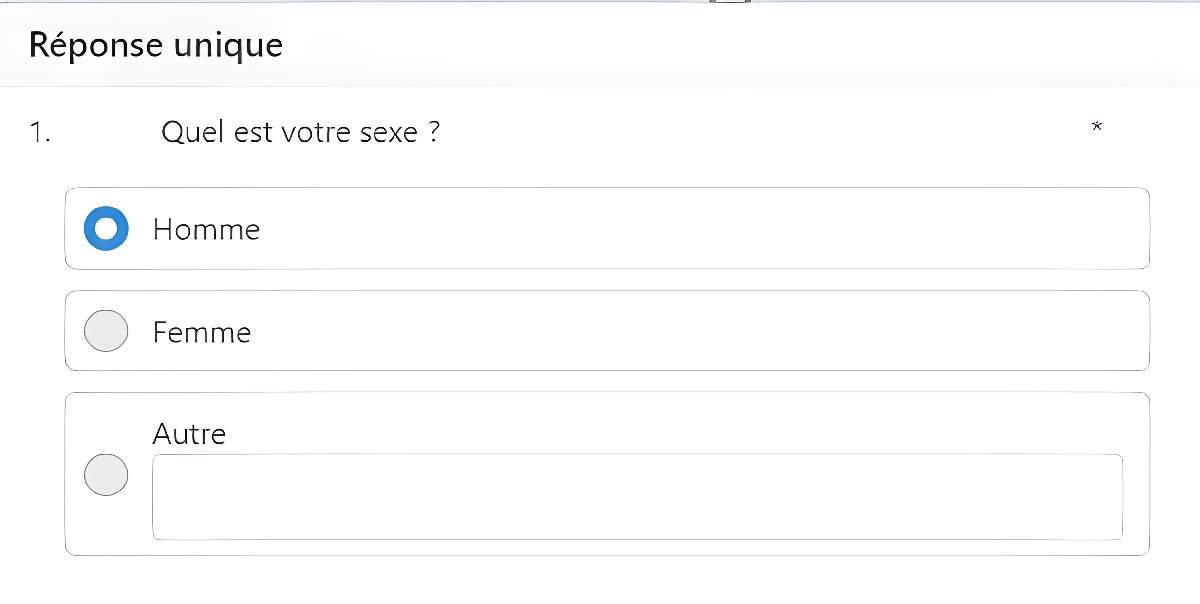Viewport: 1200px width, 604px height.
Task: Click the question mark ending the question
Action: click(x=433, y=132)
